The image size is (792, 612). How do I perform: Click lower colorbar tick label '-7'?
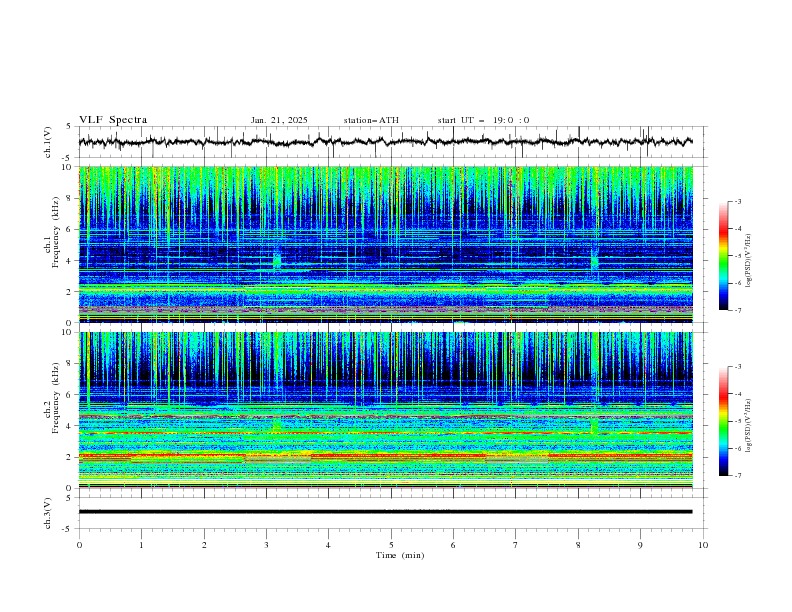[737, 476]
